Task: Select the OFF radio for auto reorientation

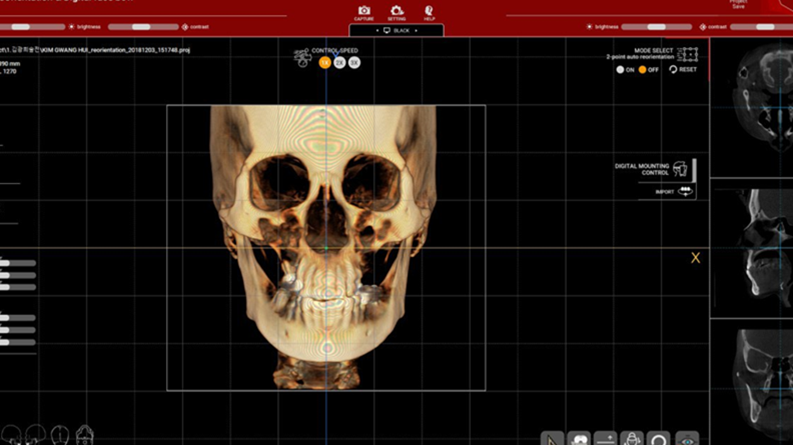Action: [645, 70]
